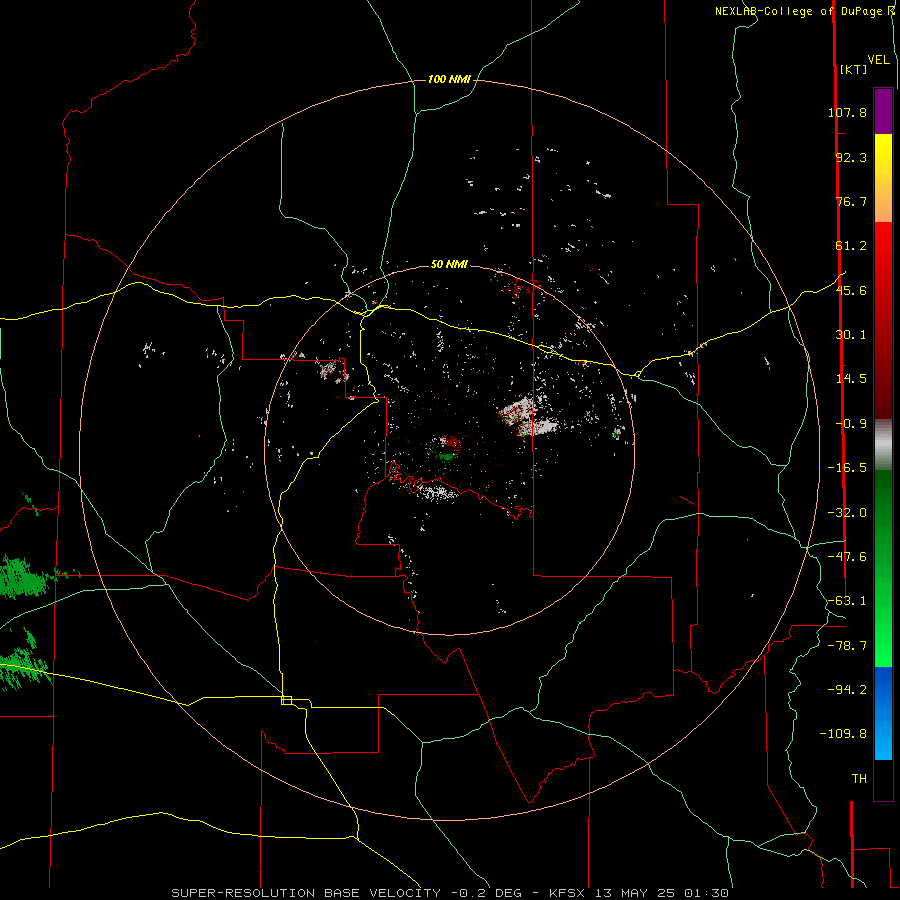Pick the dark TH segment of the color bar
900x900 pixels.
coord(883,780)
